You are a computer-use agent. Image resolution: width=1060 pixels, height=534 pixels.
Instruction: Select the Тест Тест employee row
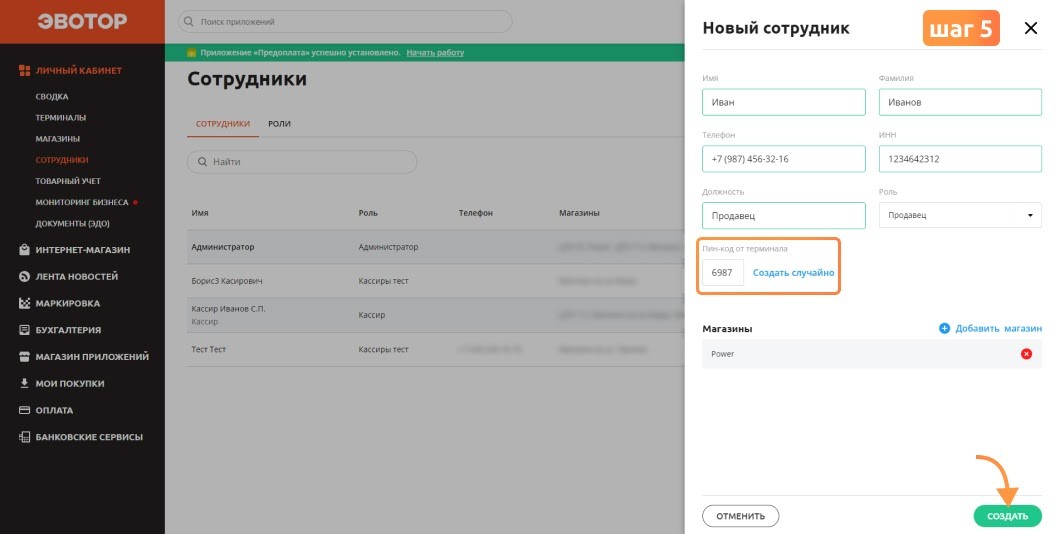pyautogui.click(x=435, y=349)
